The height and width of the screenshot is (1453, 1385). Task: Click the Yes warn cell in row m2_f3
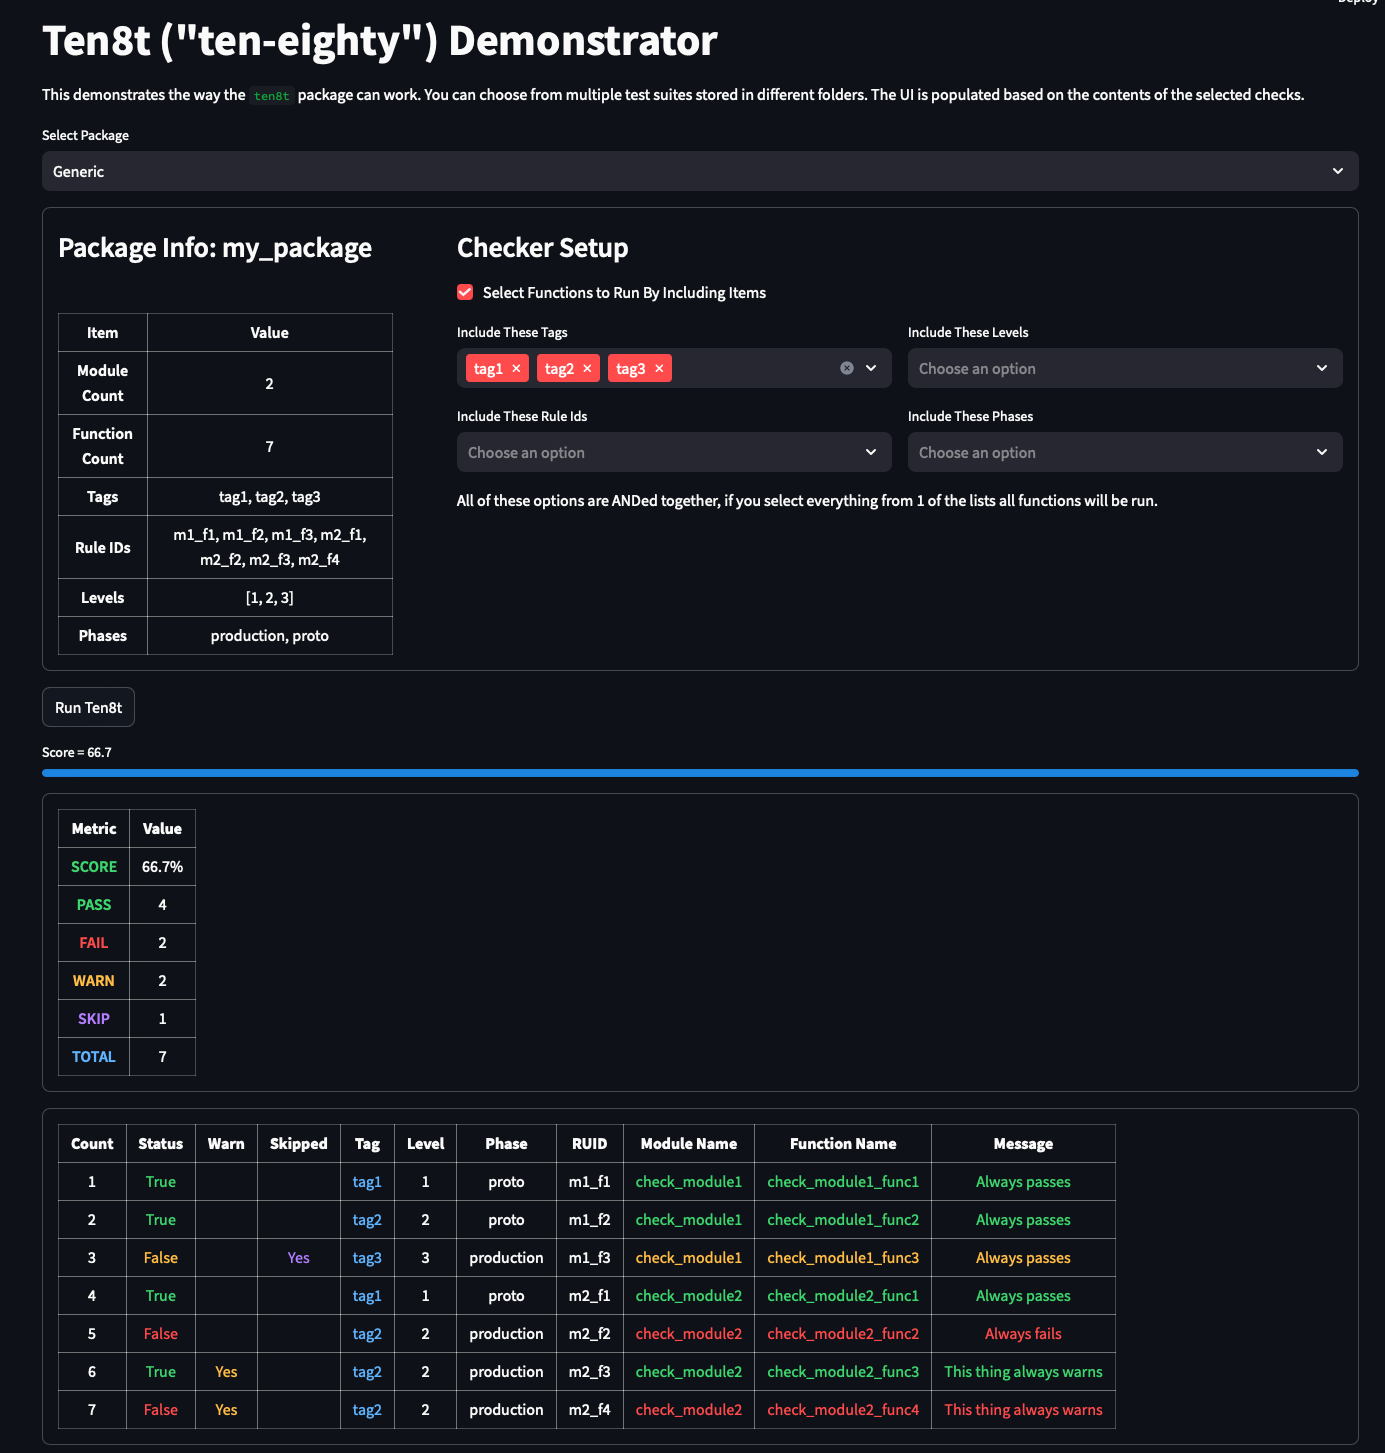[227, 1372]
